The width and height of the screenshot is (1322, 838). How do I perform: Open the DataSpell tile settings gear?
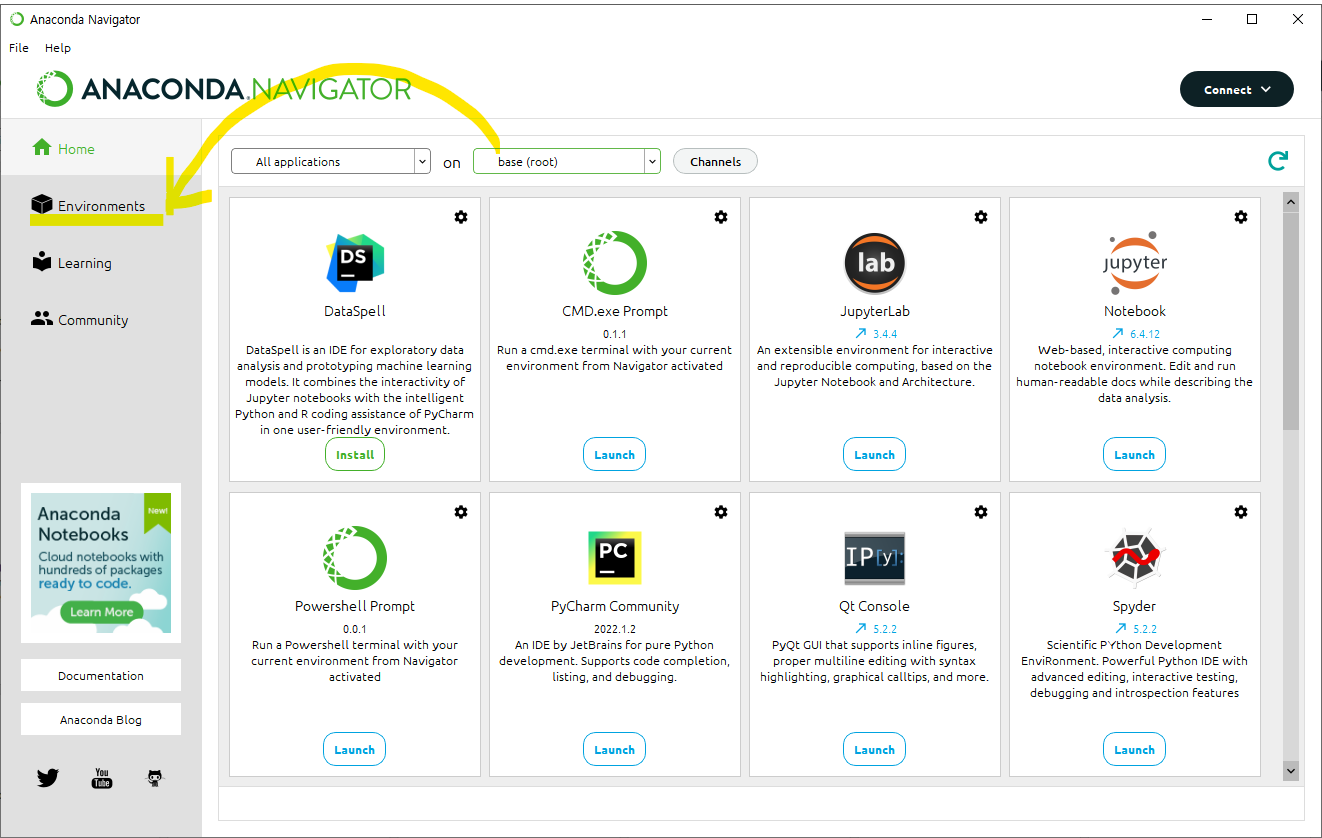(461, 217)
